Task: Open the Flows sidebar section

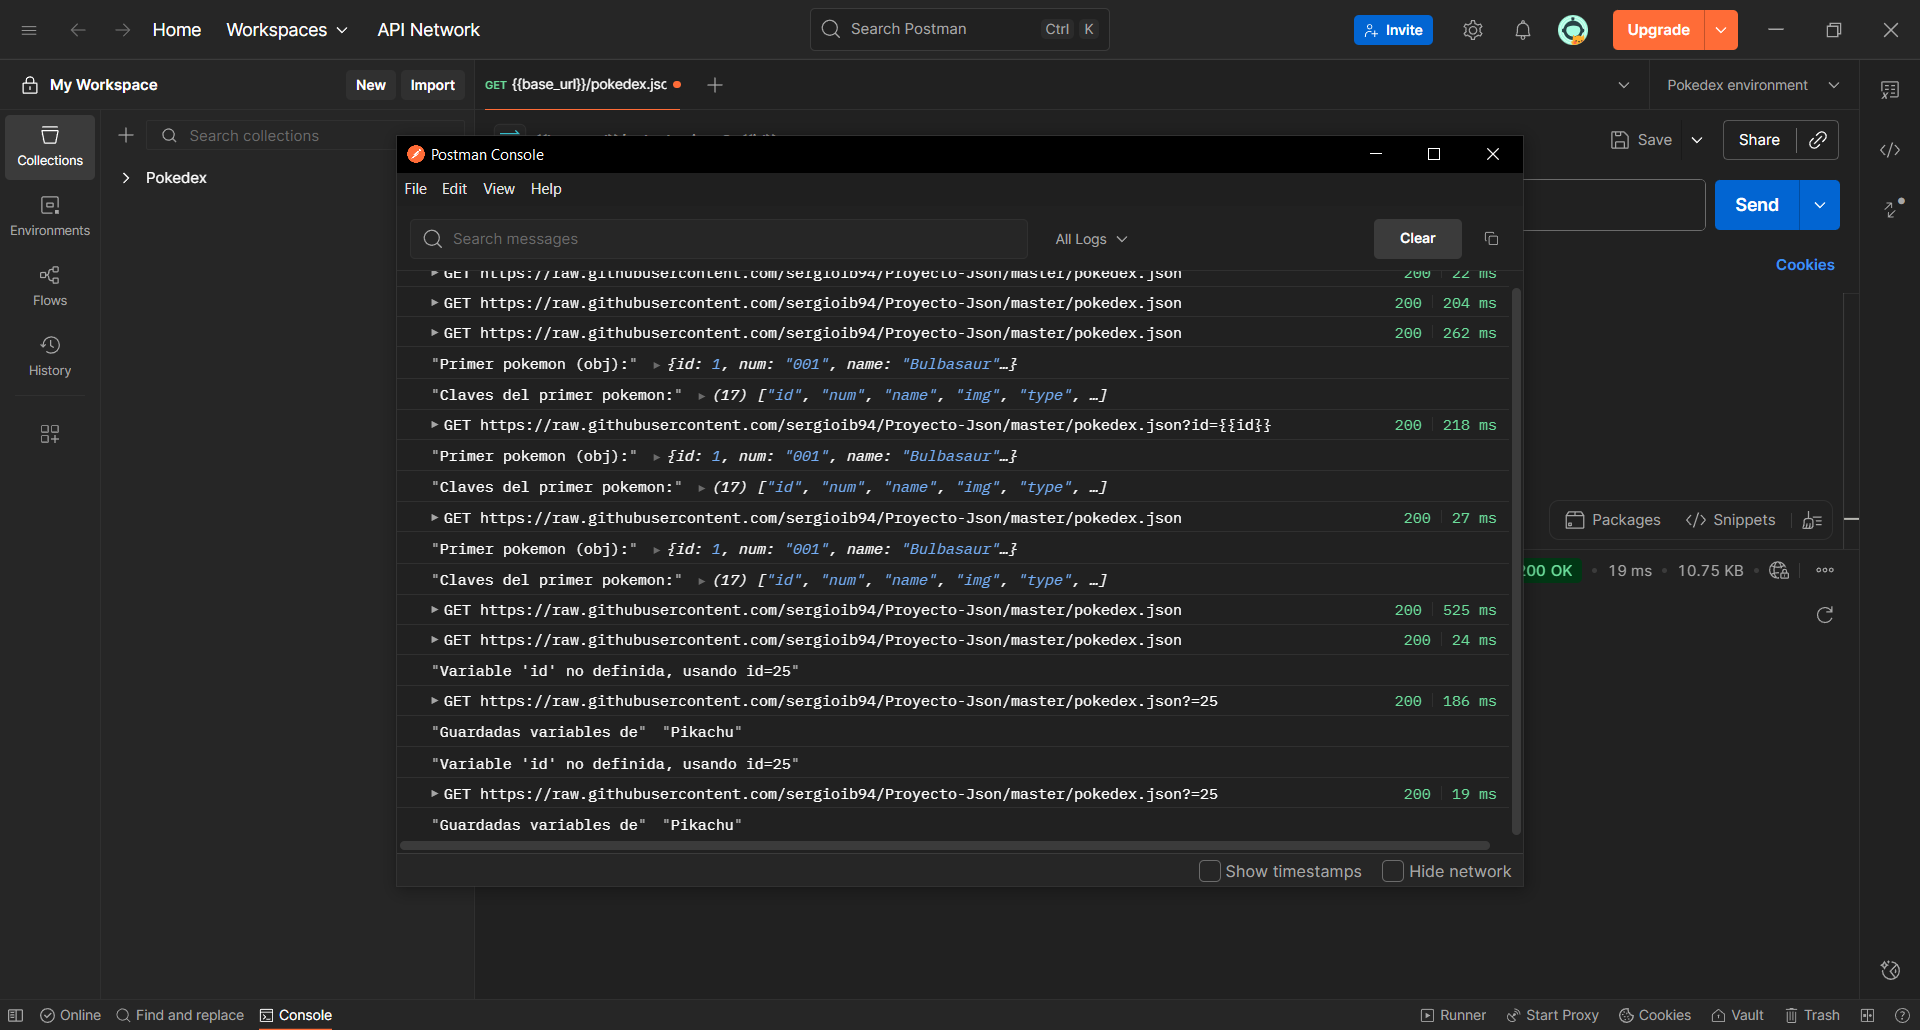Action: 50,286
